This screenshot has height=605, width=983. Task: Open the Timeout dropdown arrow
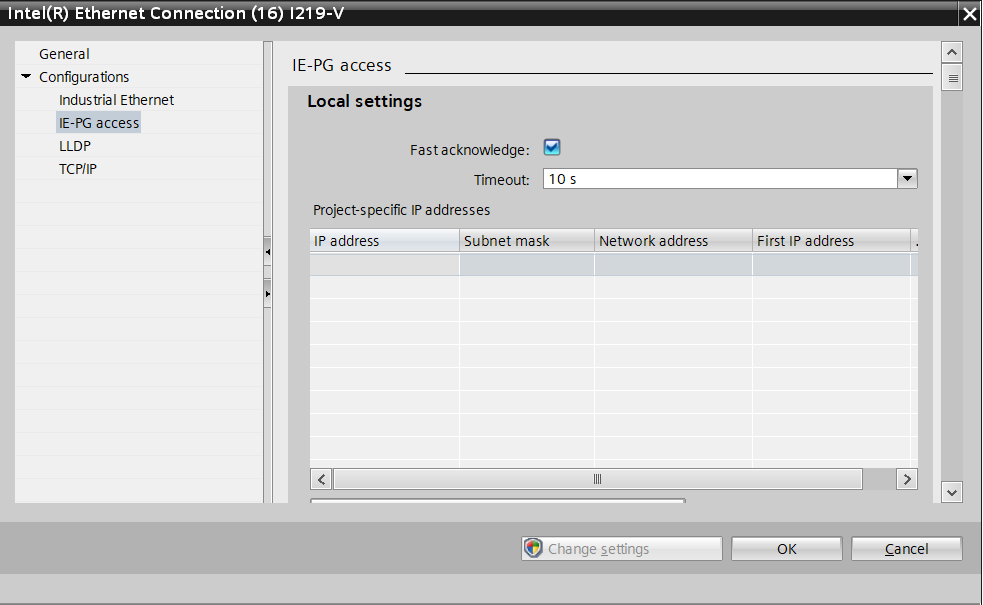pyautogui.click(x=907, y=179)
